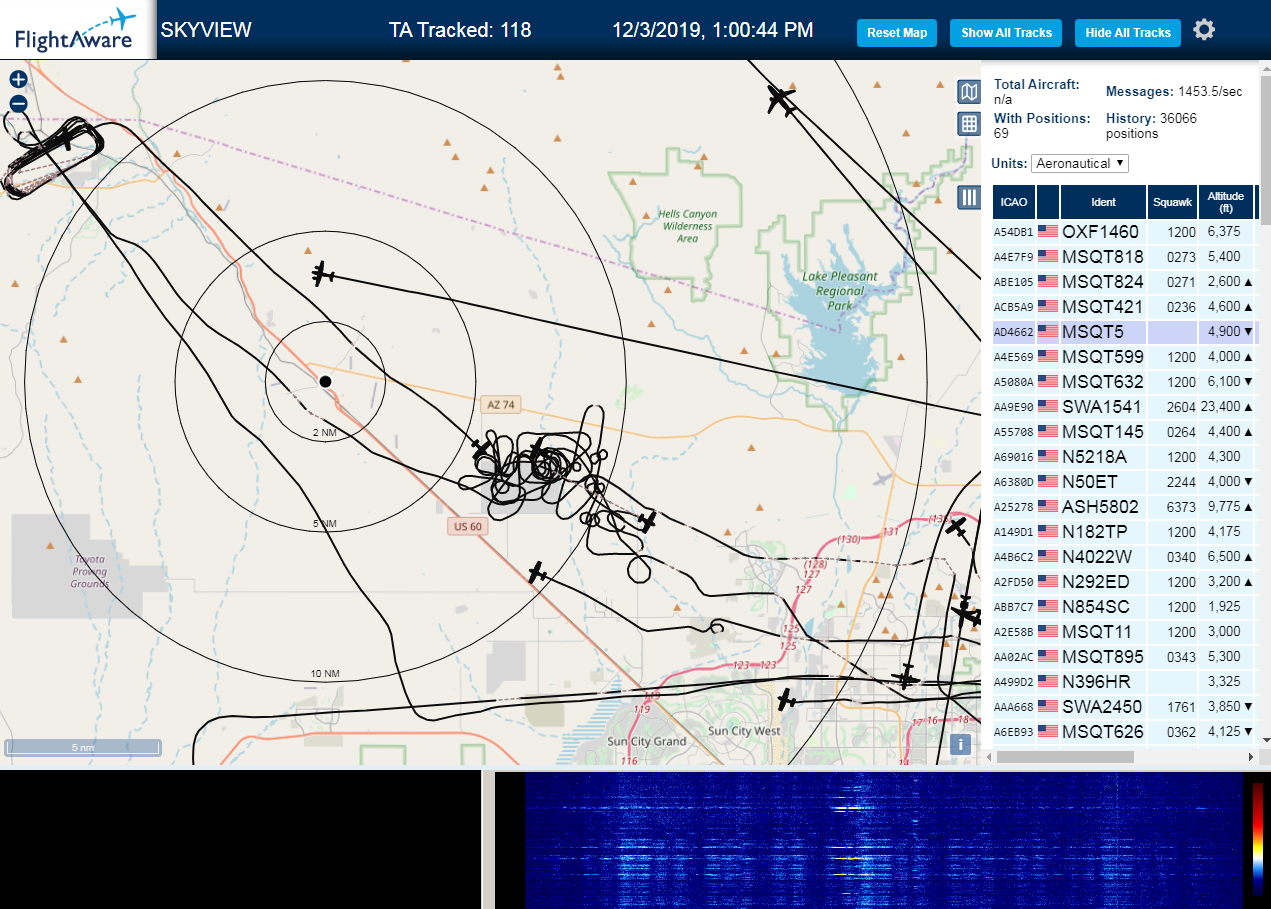Click the Reset Map button
Image resolution: width=1271 pixels, height=909 pixels.
[897, 33]
